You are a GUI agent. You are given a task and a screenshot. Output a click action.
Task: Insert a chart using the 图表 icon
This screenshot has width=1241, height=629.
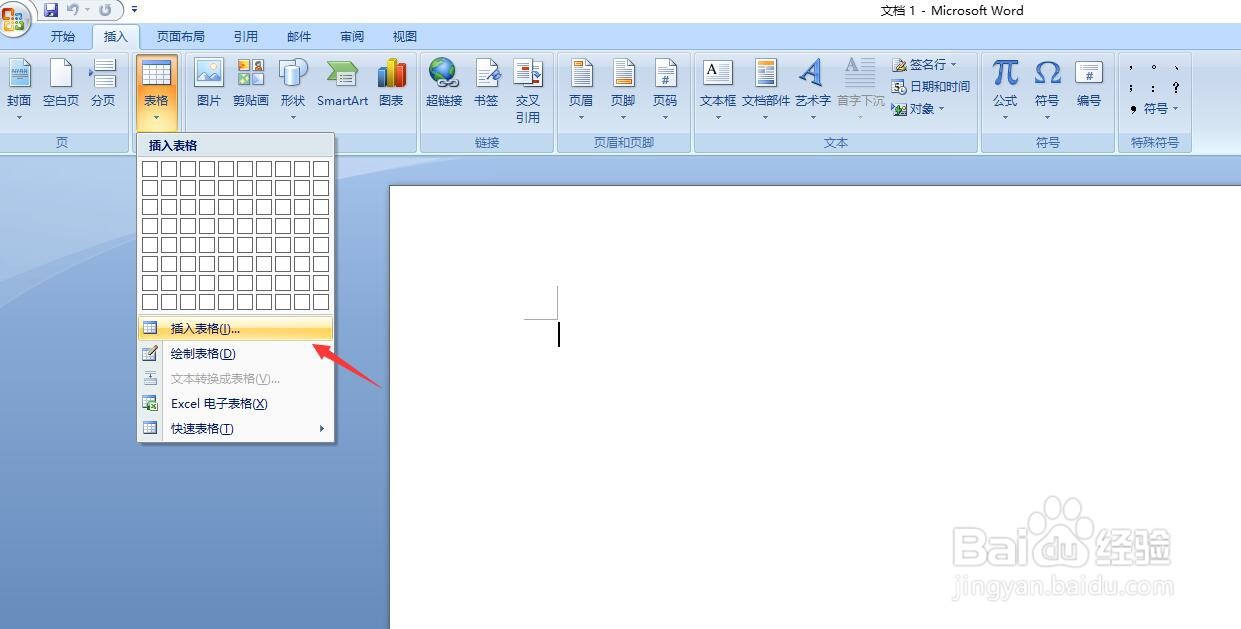pos(391,85)
